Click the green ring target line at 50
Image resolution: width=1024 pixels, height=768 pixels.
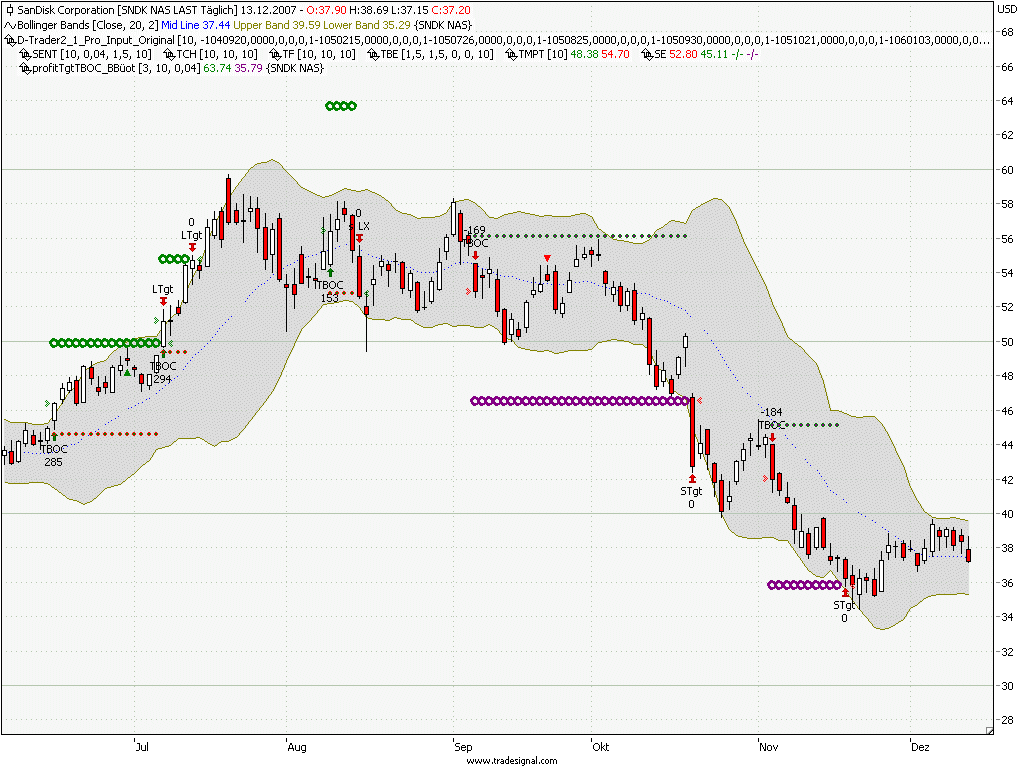[105, 343]
